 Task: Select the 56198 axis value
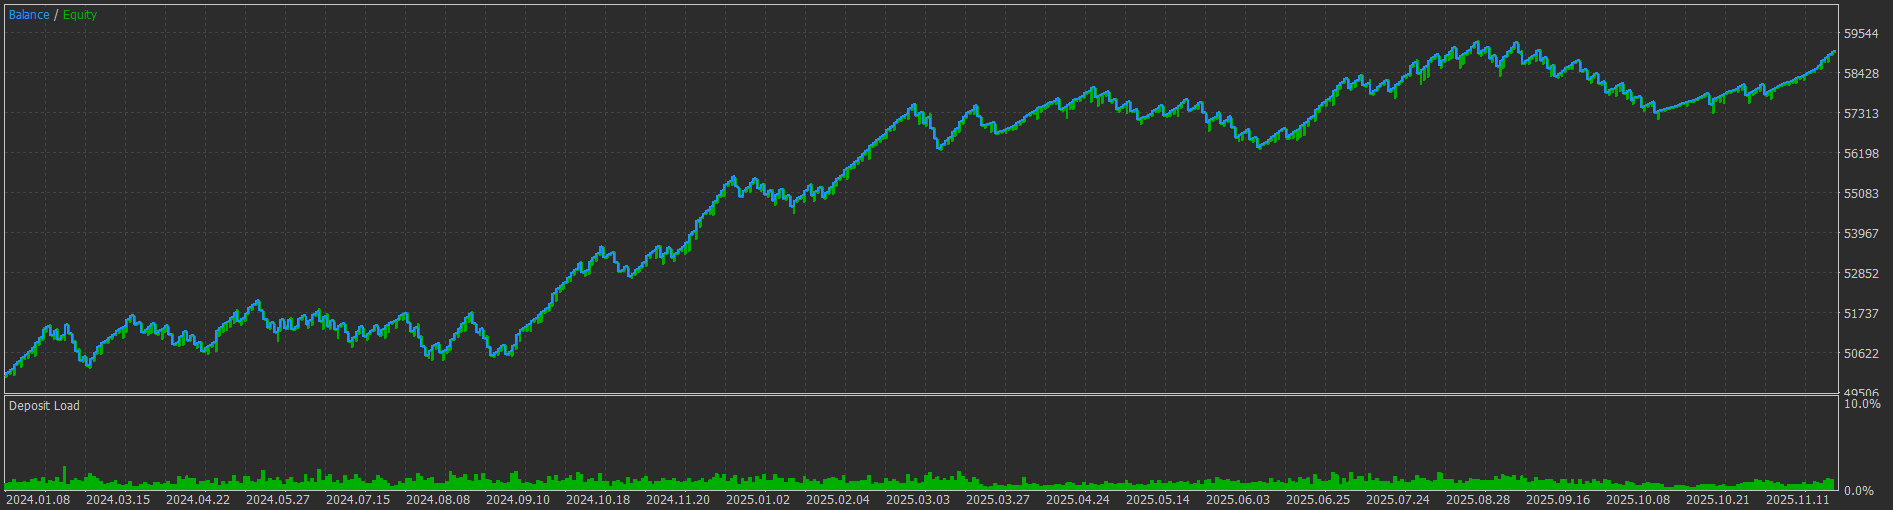pos(1861,154)
